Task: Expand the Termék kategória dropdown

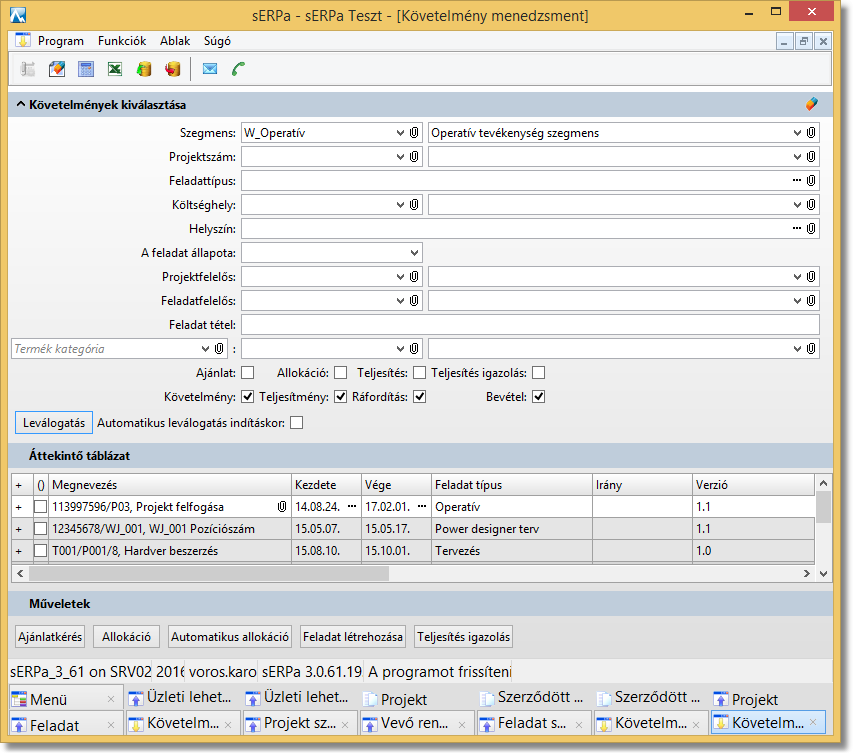Action: [x=205, y=349]
